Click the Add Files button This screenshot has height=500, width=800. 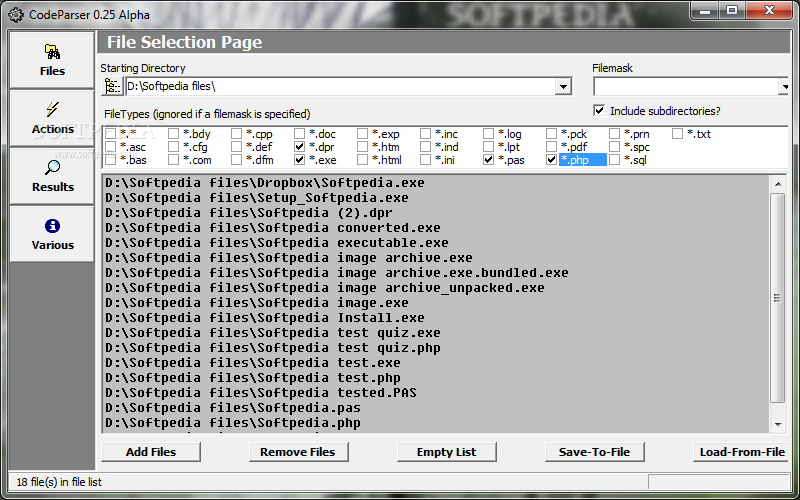point(151,452)
